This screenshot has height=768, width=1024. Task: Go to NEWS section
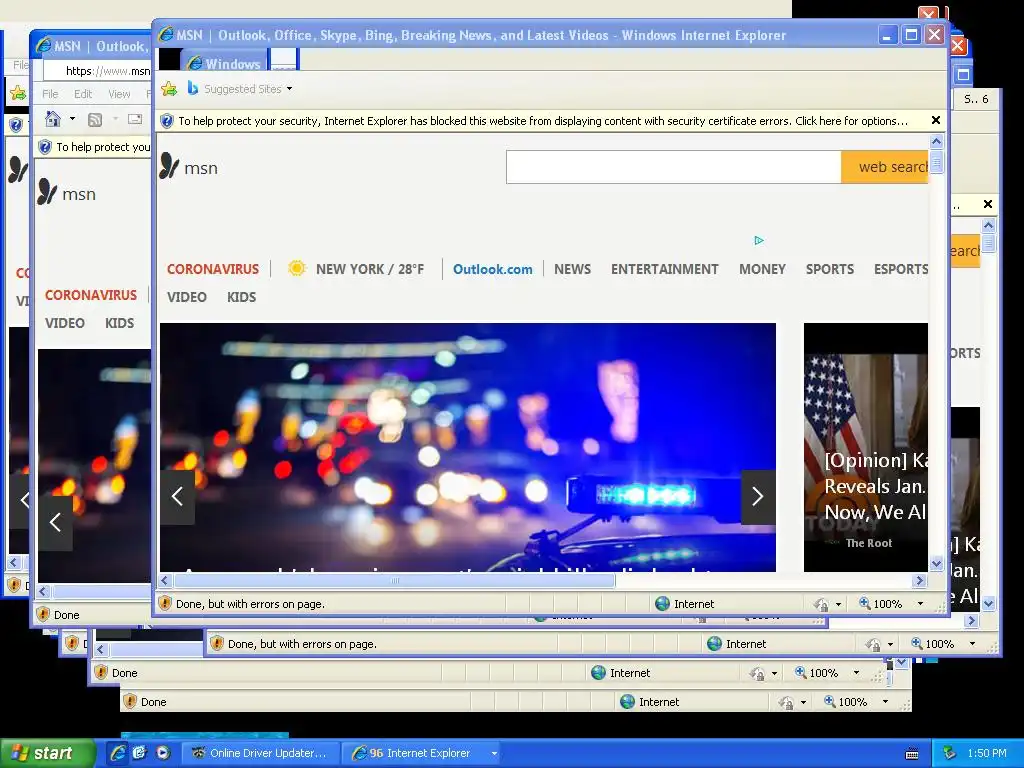pyautogui.click(x=572, y=269)
